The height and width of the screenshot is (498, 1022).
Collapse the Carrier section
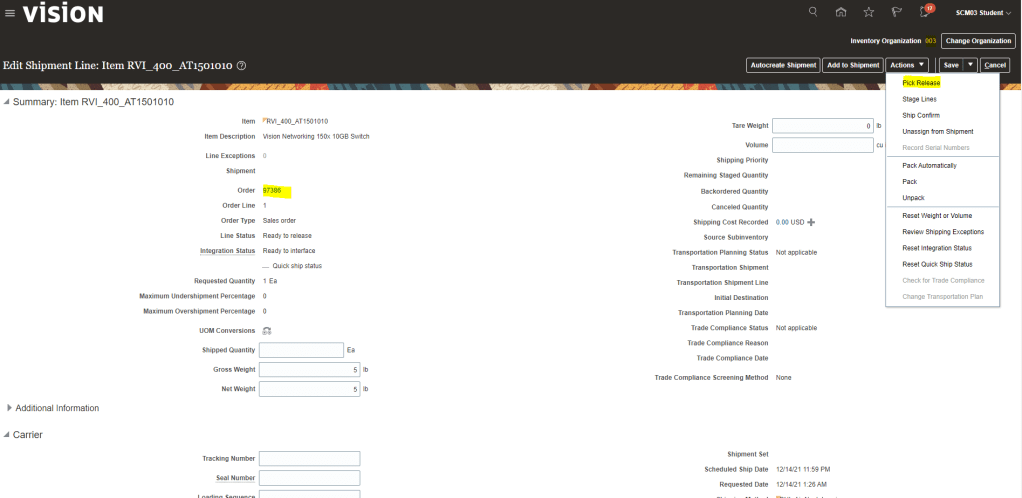click(8, 435)
